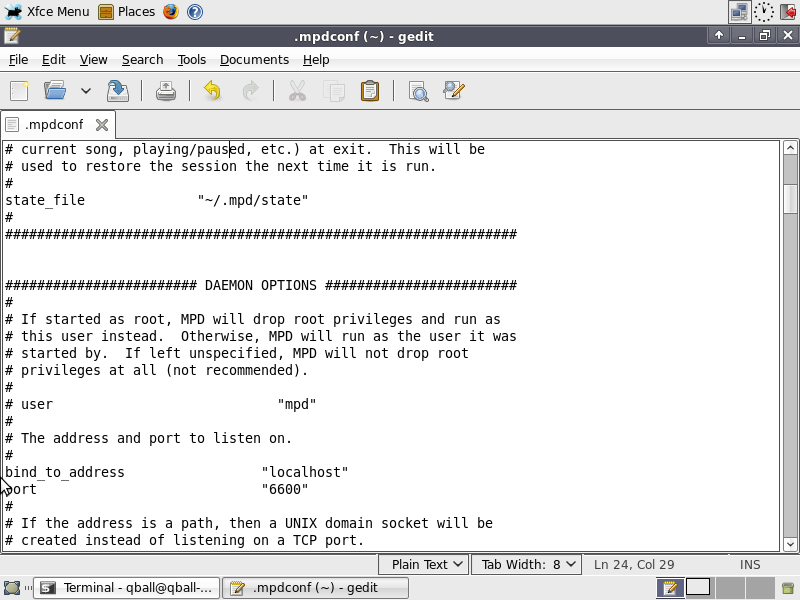Save the current file with the toolbar icon
800x600 pixels.
(x=117, y=91)
